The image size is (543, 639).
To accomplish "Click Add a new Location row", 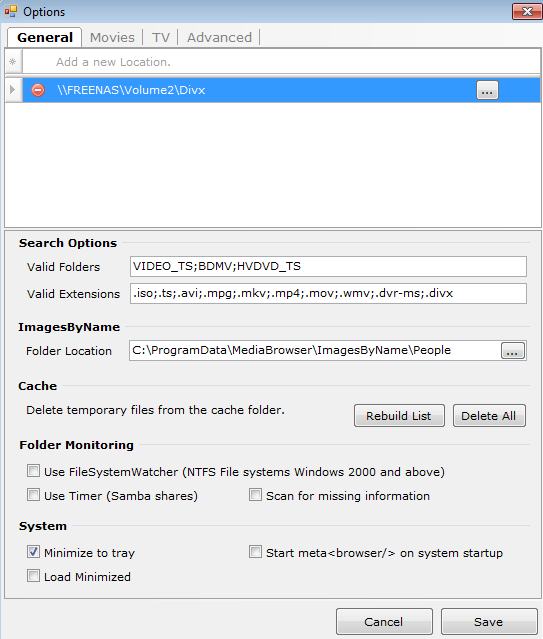I will click(281, 62).
